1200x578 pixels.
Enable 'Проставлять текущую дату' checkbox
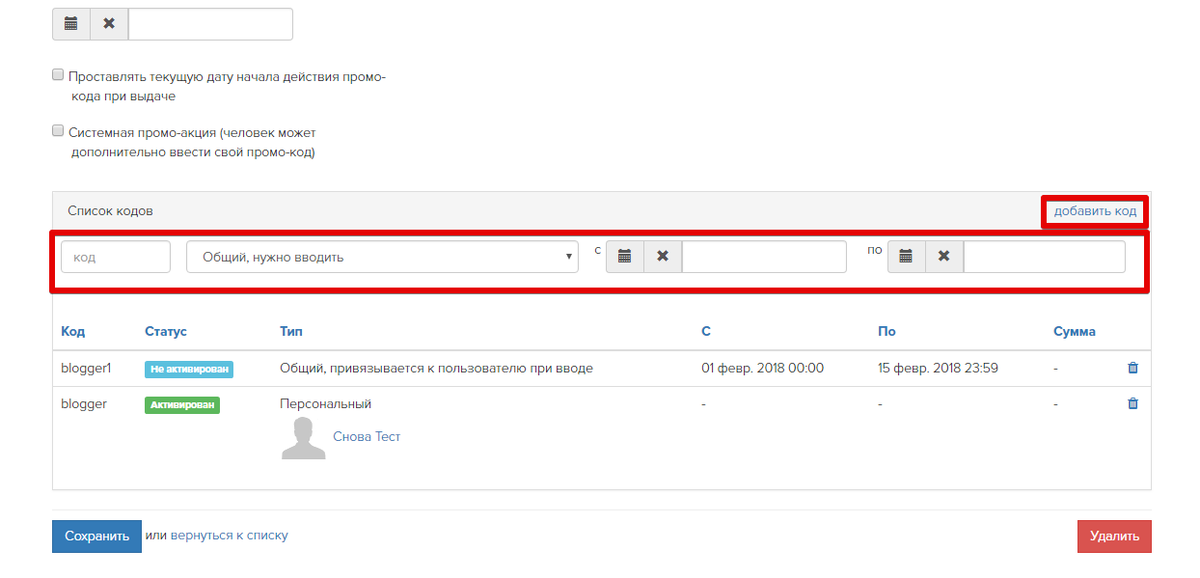pos(58,75)
